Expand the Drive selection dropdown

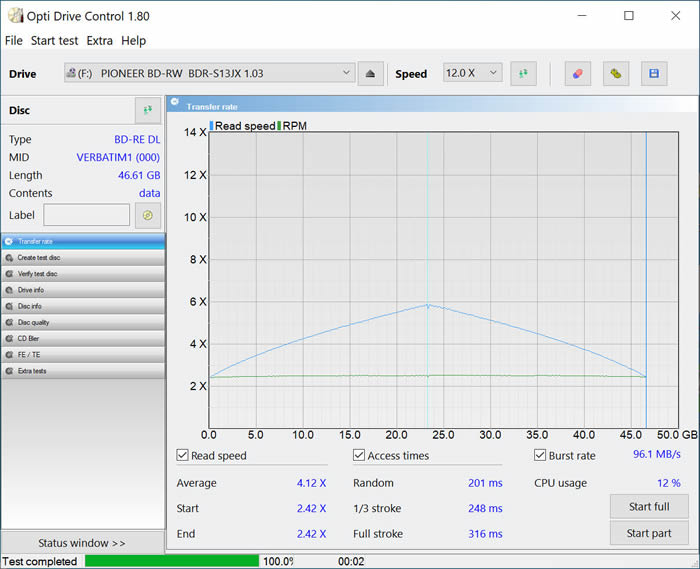(x=347, y=73)
